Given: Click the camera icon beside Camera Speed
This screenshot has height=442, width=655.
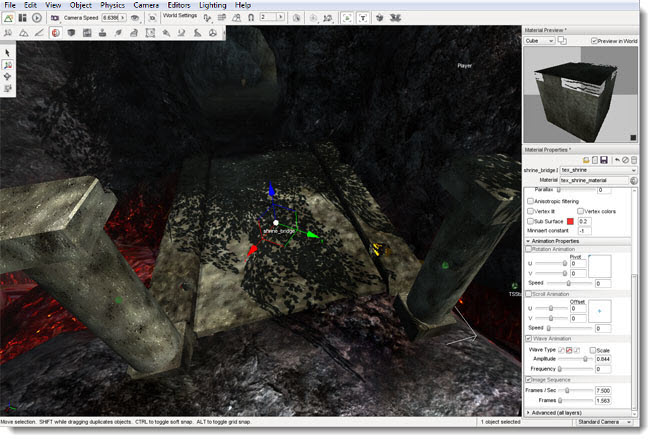Looking at the screenshot, I should pyautogui.click(x=57, y=18).
